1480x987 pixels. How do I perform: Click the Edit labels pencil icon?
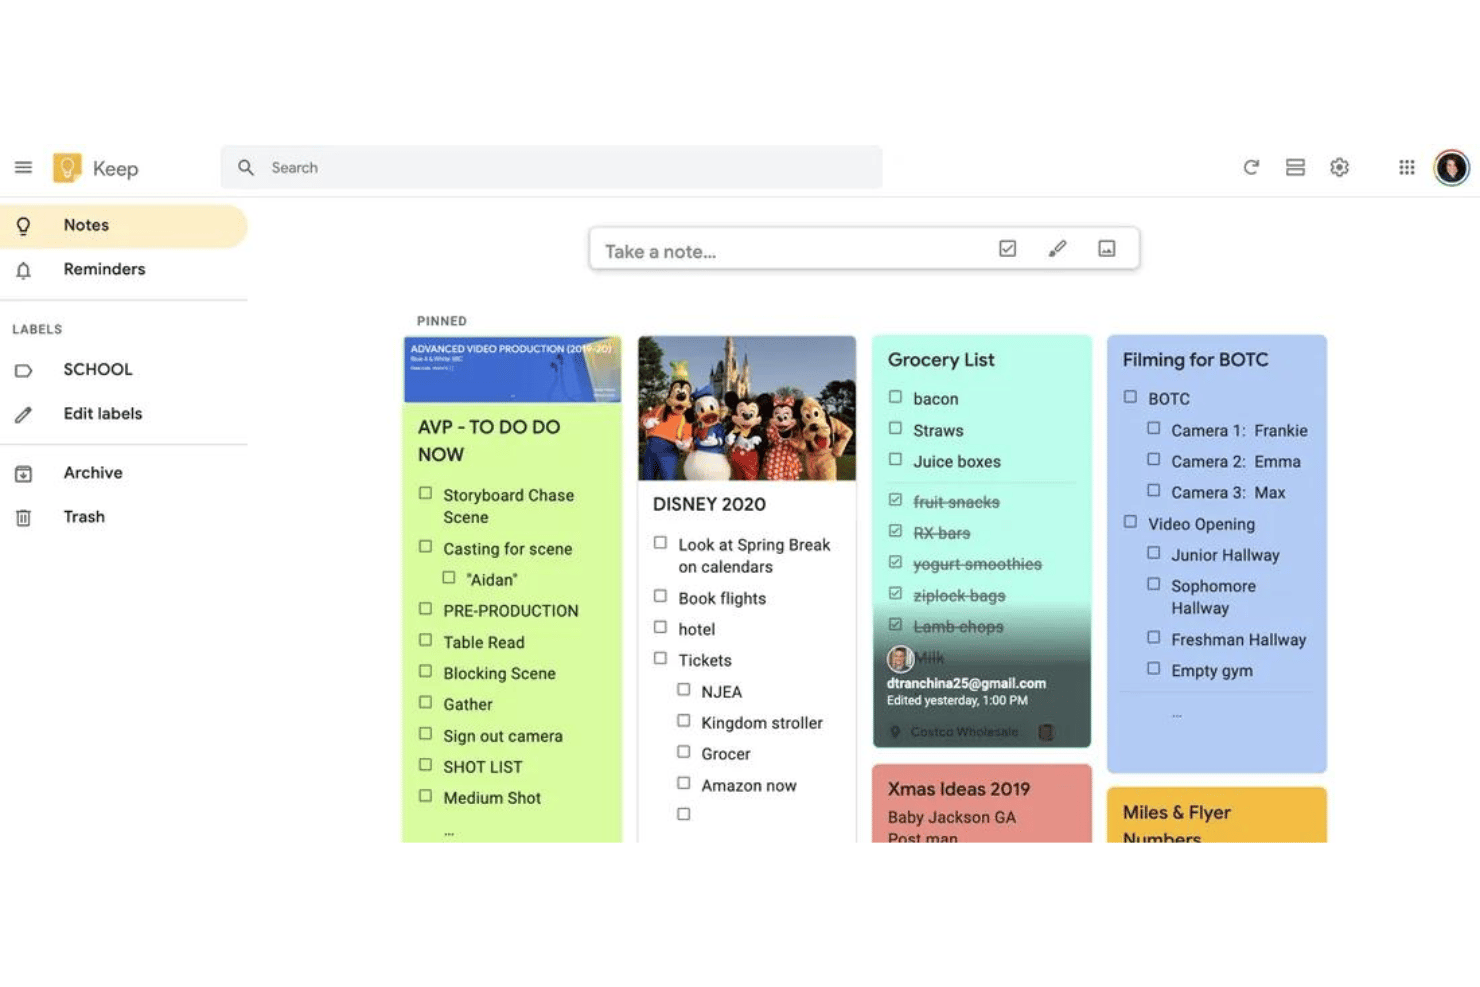23,414
